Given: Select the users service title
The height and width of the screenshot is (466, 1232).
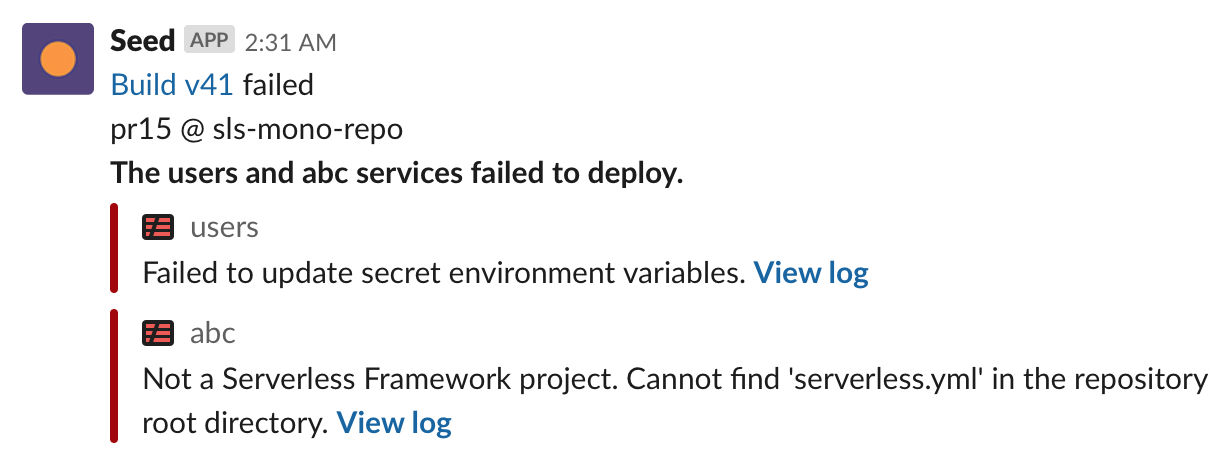Looking at the screenshot, I should point(224,228).
